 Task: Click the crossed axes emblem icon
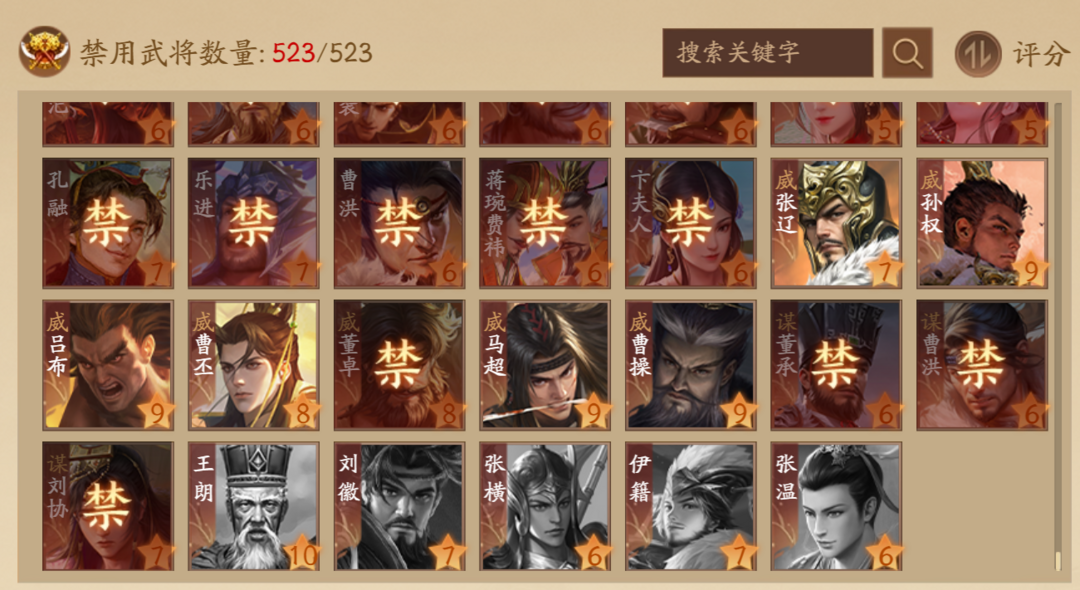[44, 51]
